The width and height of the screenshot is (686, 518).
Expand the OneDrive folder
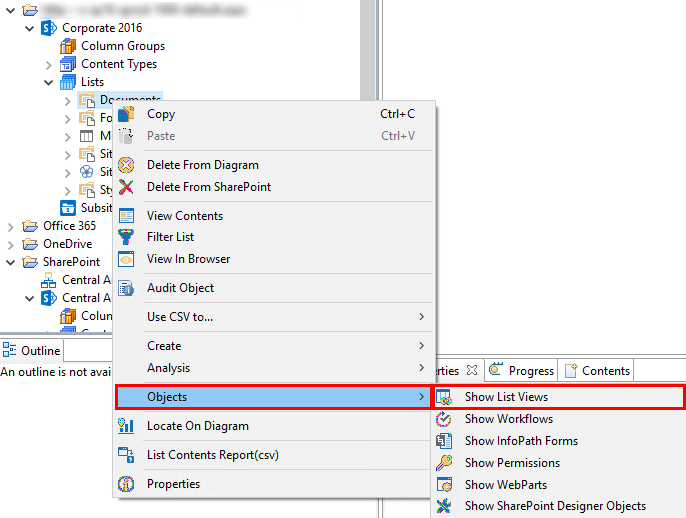click(11, 245)
